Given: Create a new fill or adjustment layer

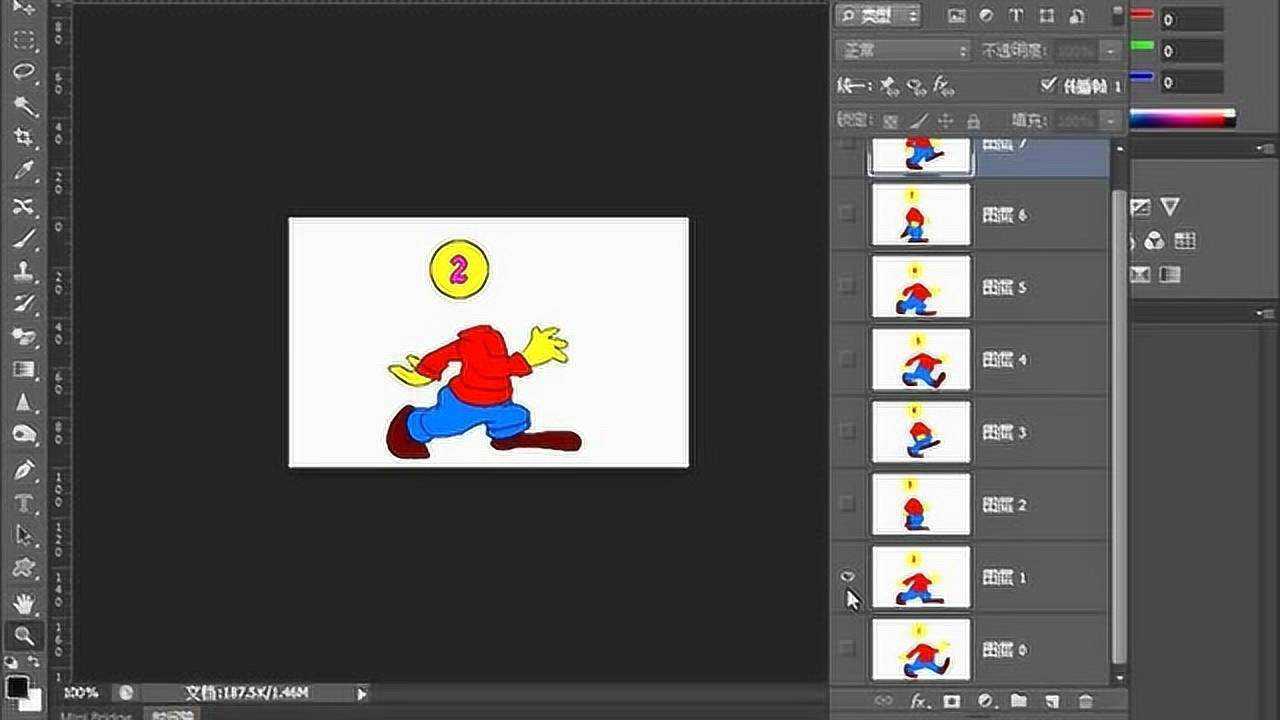Looking at the screenshot, I should [x=986, y=701].
